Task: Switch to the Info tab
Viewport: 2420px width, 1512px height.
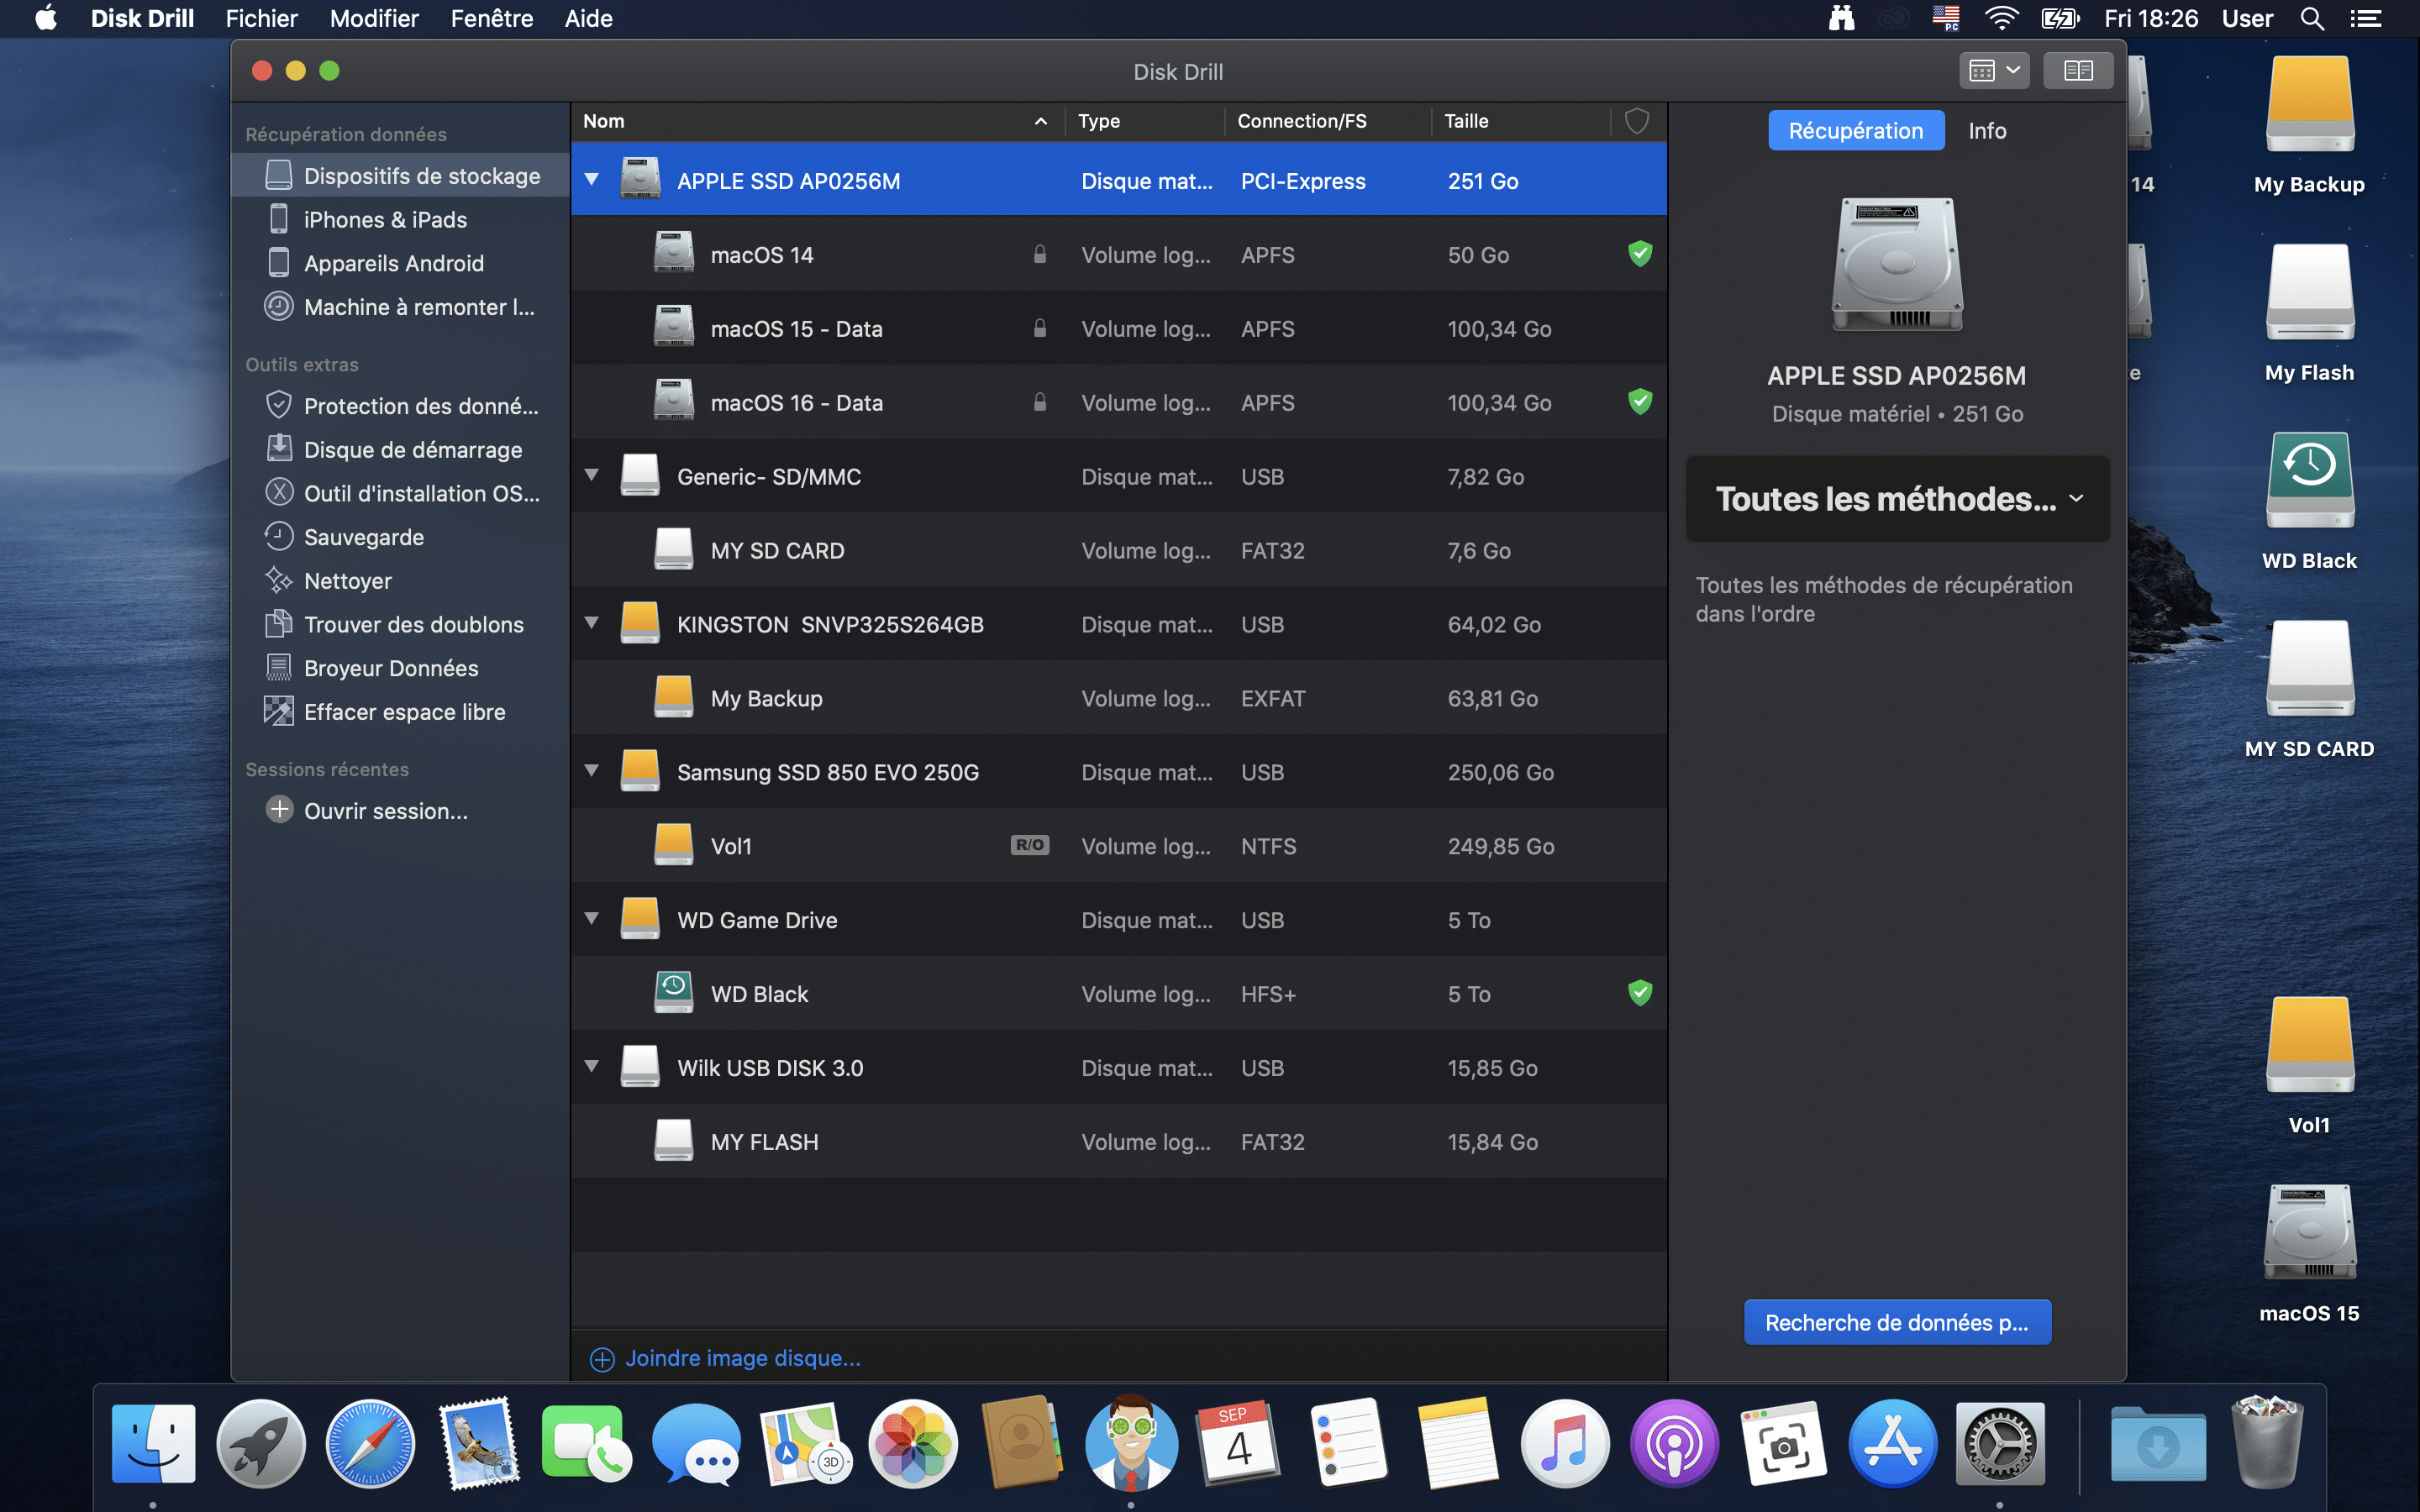Action: click(x=1986, y=131)
